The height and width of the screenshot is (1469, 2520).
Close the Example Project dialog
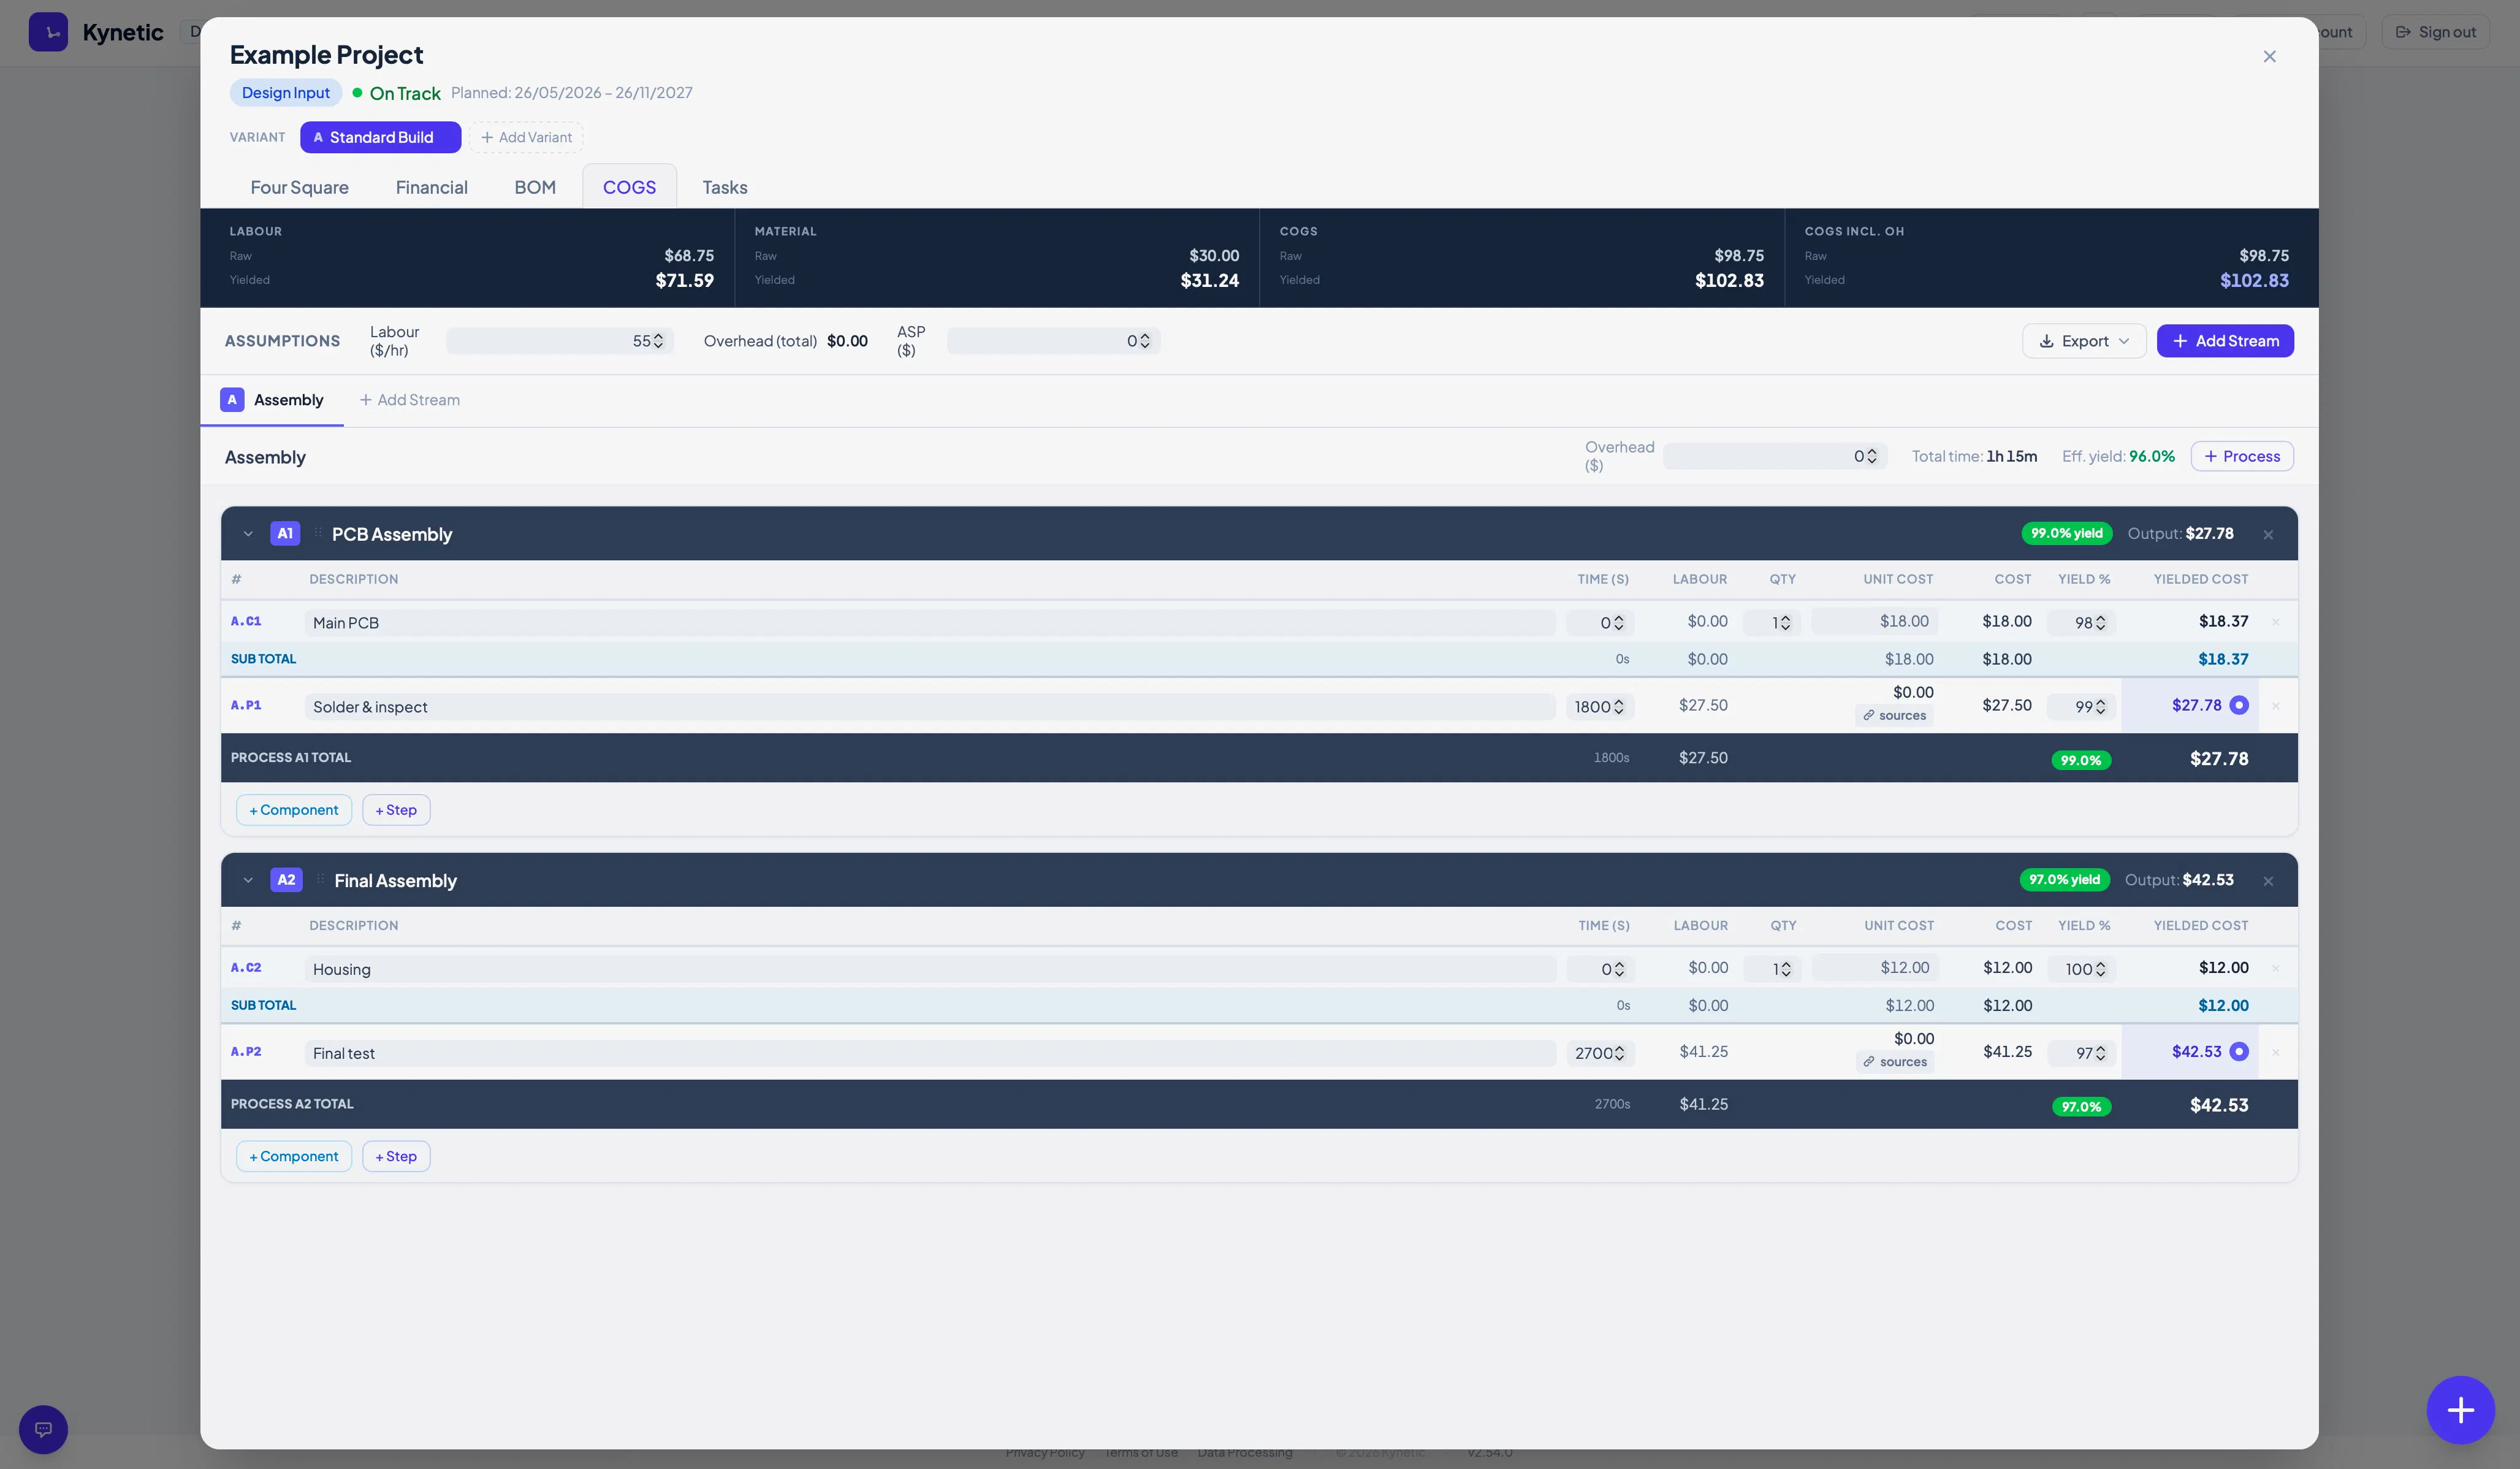coord(2269,57)
